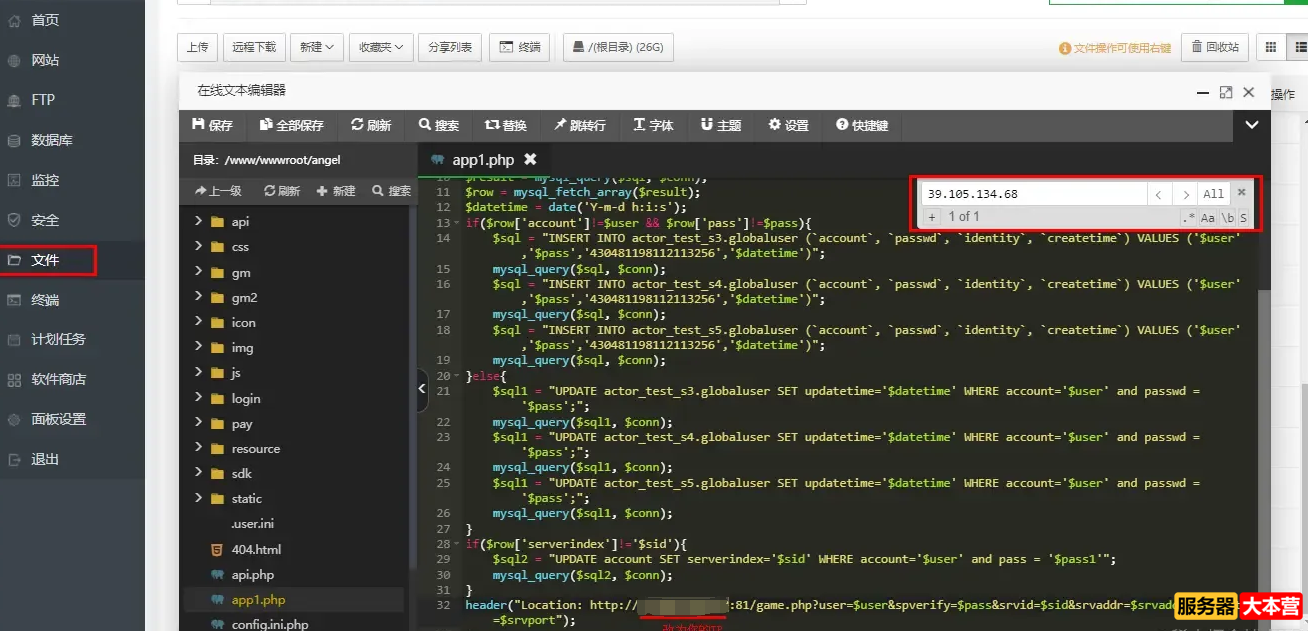The image size is (1308, 631).
Task: Click 跳转行 go-to-line in editor toolbar
Action: tap(580, 125)
